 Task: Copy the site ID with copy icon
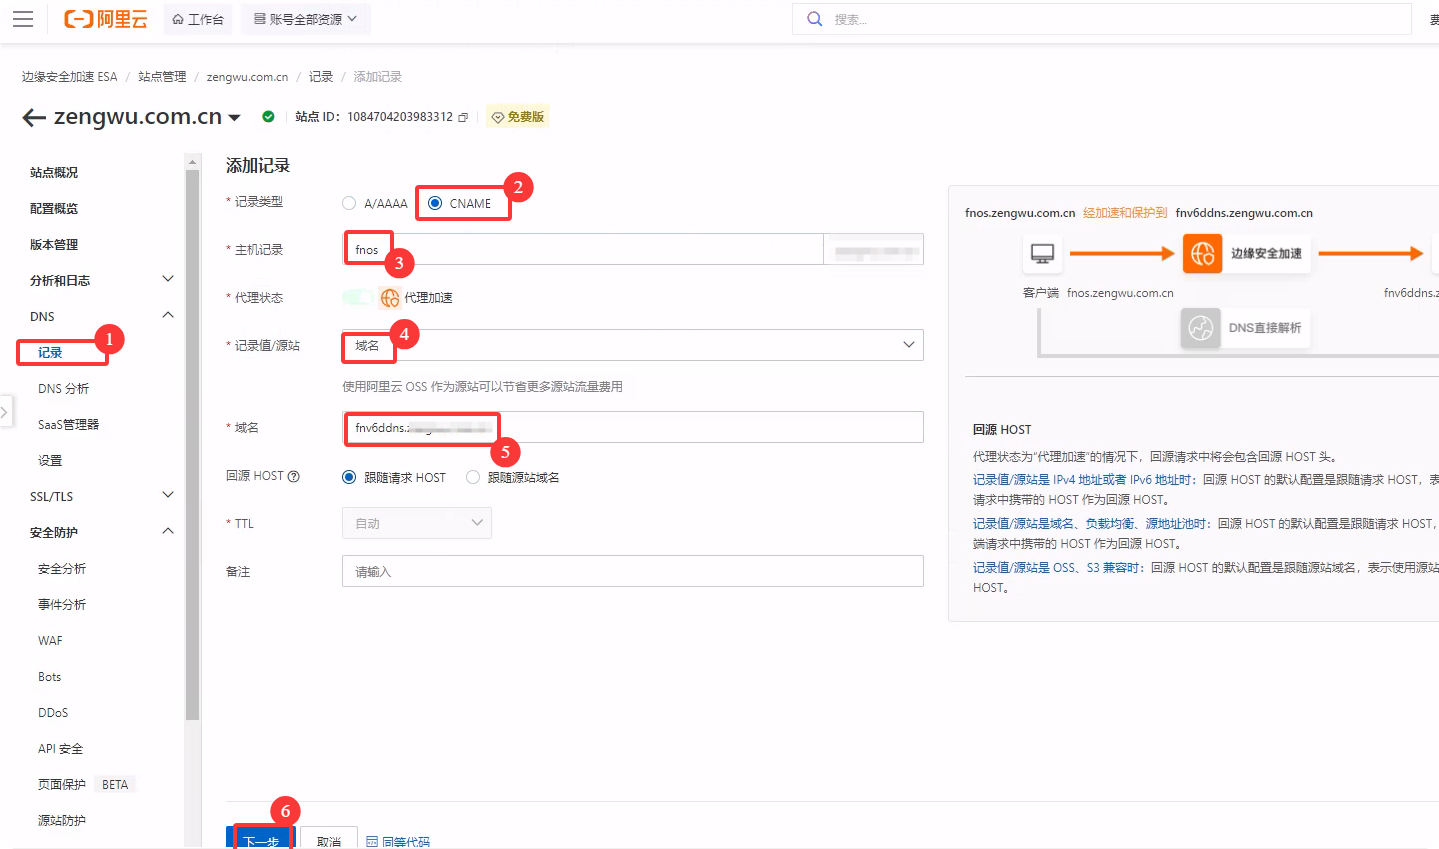(463, 117)
